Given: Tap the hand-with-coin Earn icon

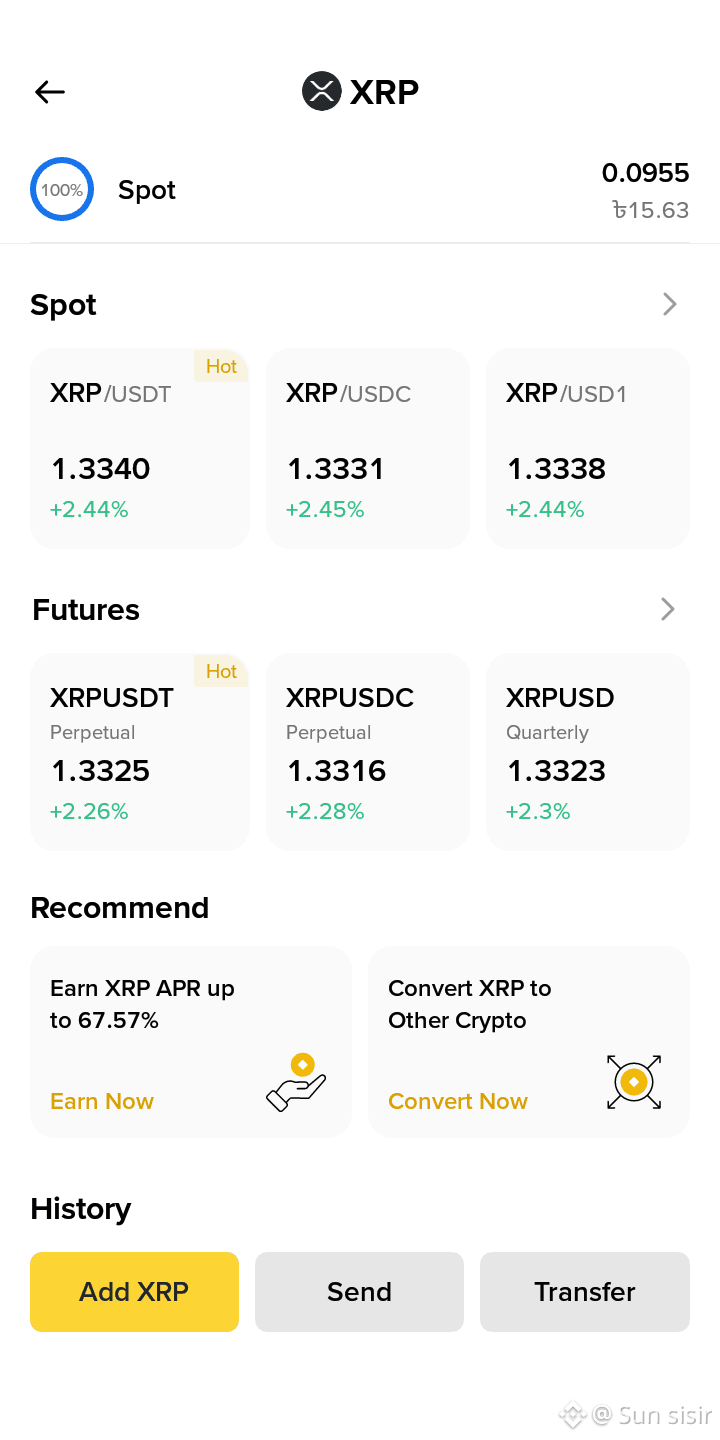Looking at the screenshot, I should tap(297, 1082).
